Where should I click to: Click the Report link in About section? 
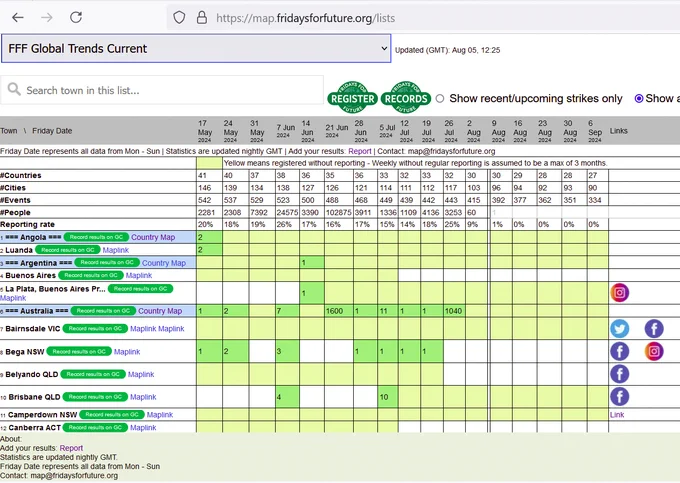coord(71,448)
